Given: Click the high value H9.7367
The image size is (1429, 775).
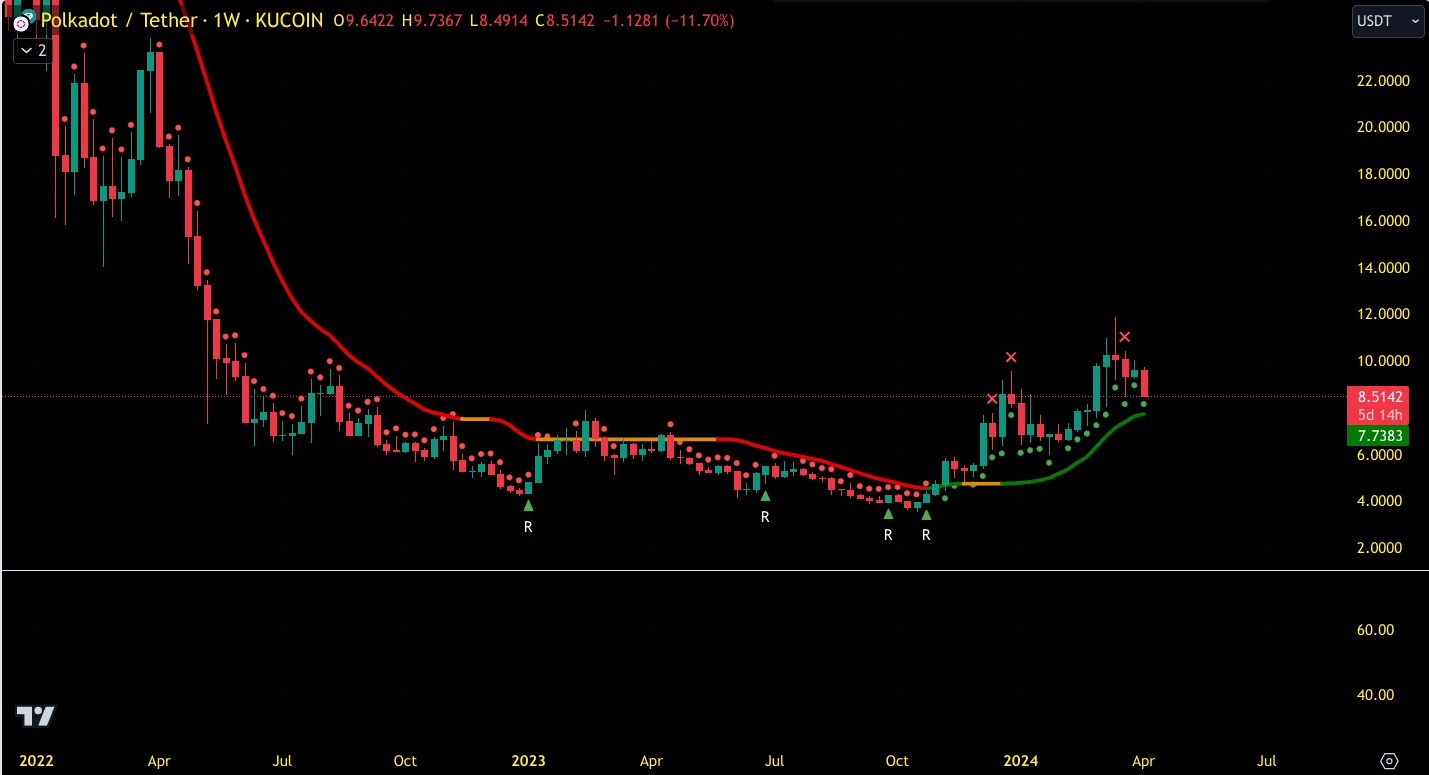Looking at the screenshot, I should click(x=431, y=20).
